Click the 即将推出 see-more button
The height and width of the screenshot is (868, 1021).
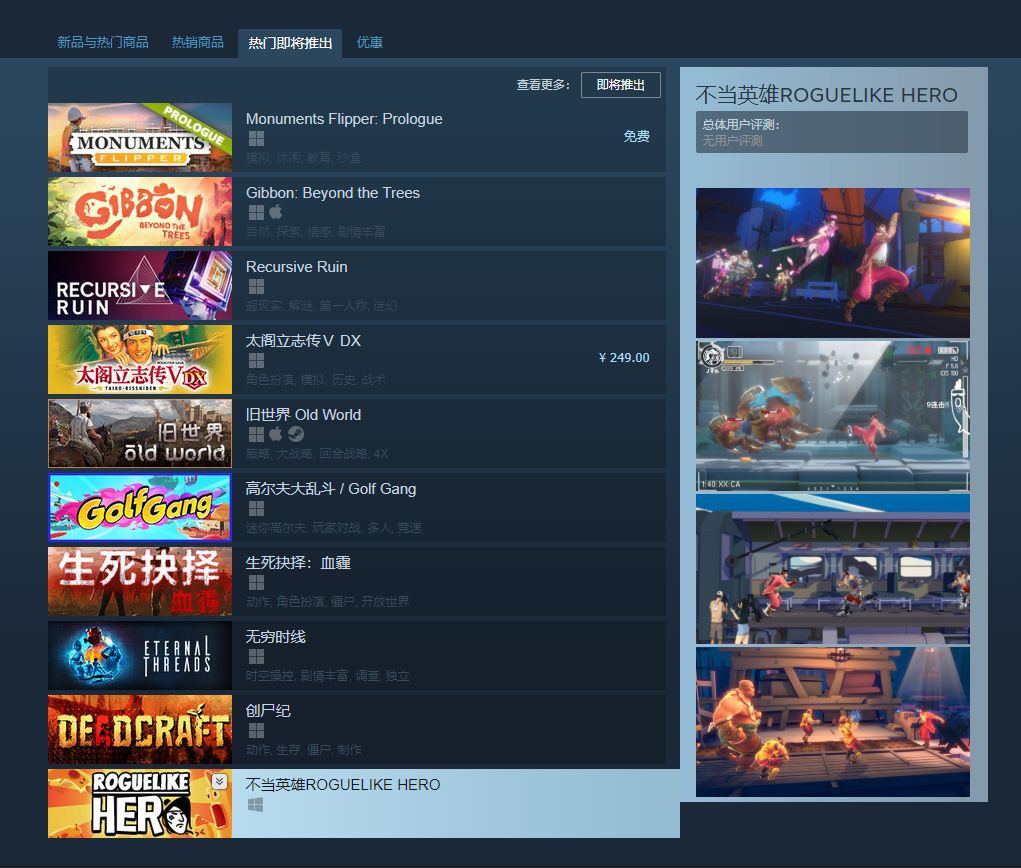(x=621, y=85)
